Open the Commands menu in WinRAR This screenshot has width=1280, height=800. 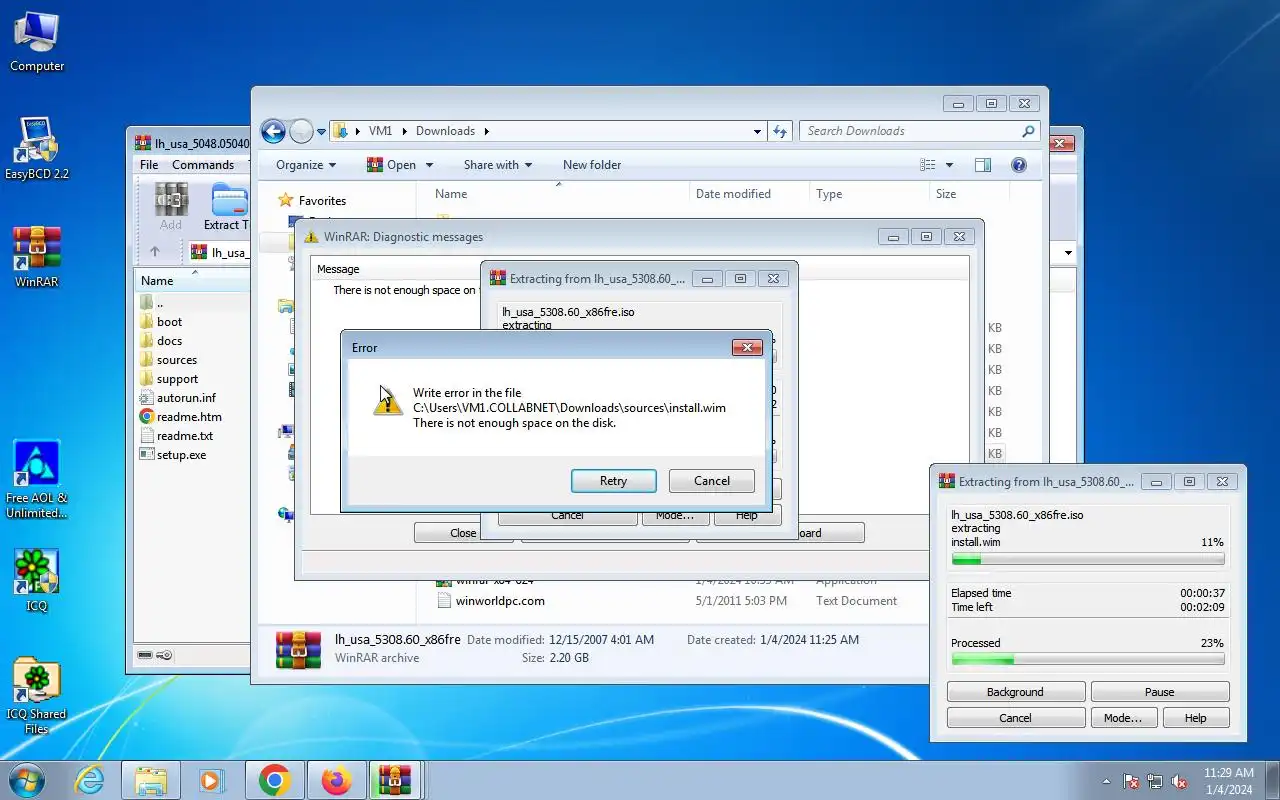[x=203, y=165]
